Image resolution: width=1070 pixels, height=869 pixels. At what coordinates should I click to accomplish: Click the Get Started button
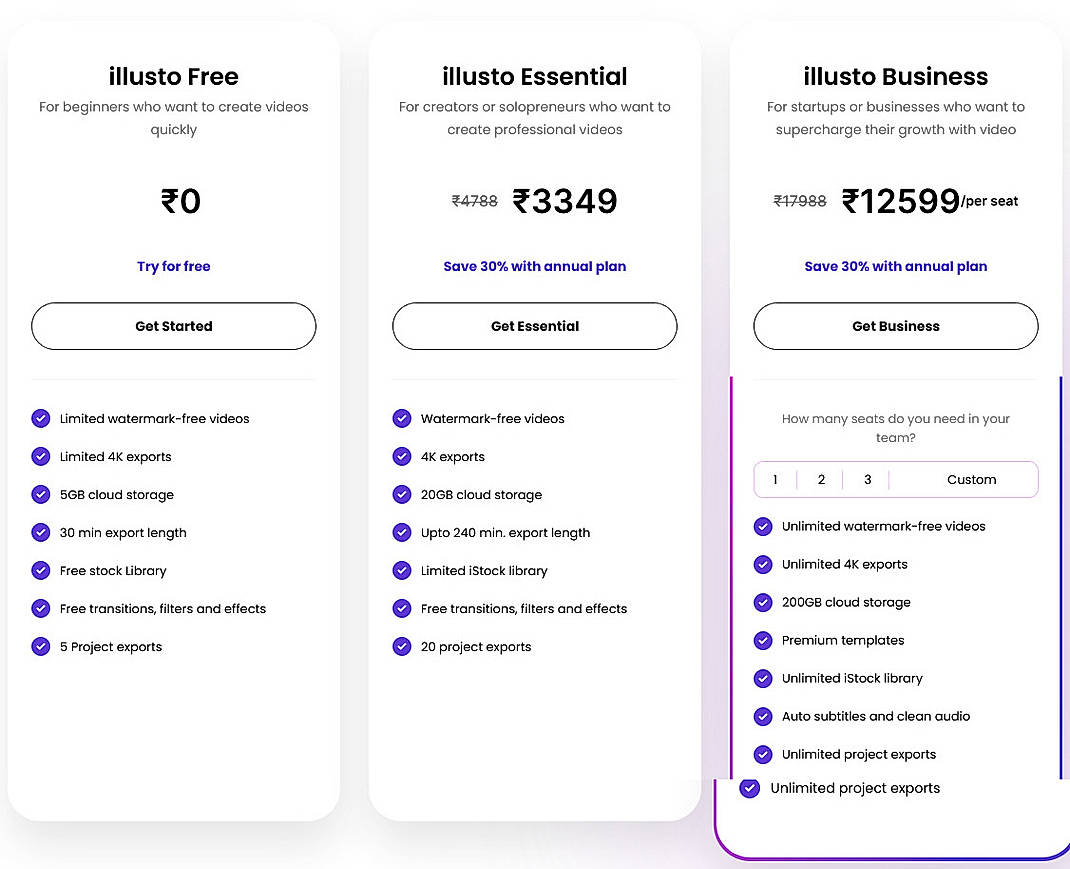[x=173, y=326]
